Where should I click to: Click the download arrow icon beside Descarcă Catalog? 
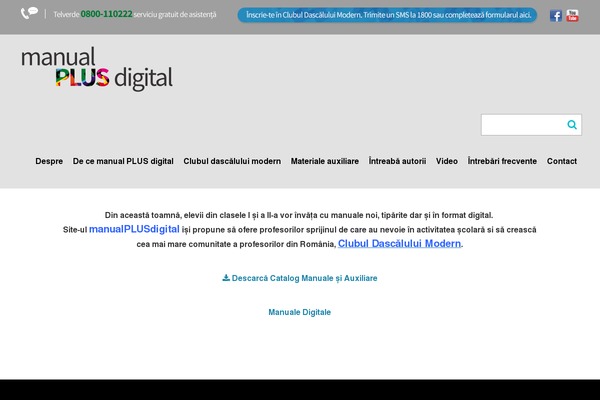click(226, 278)
